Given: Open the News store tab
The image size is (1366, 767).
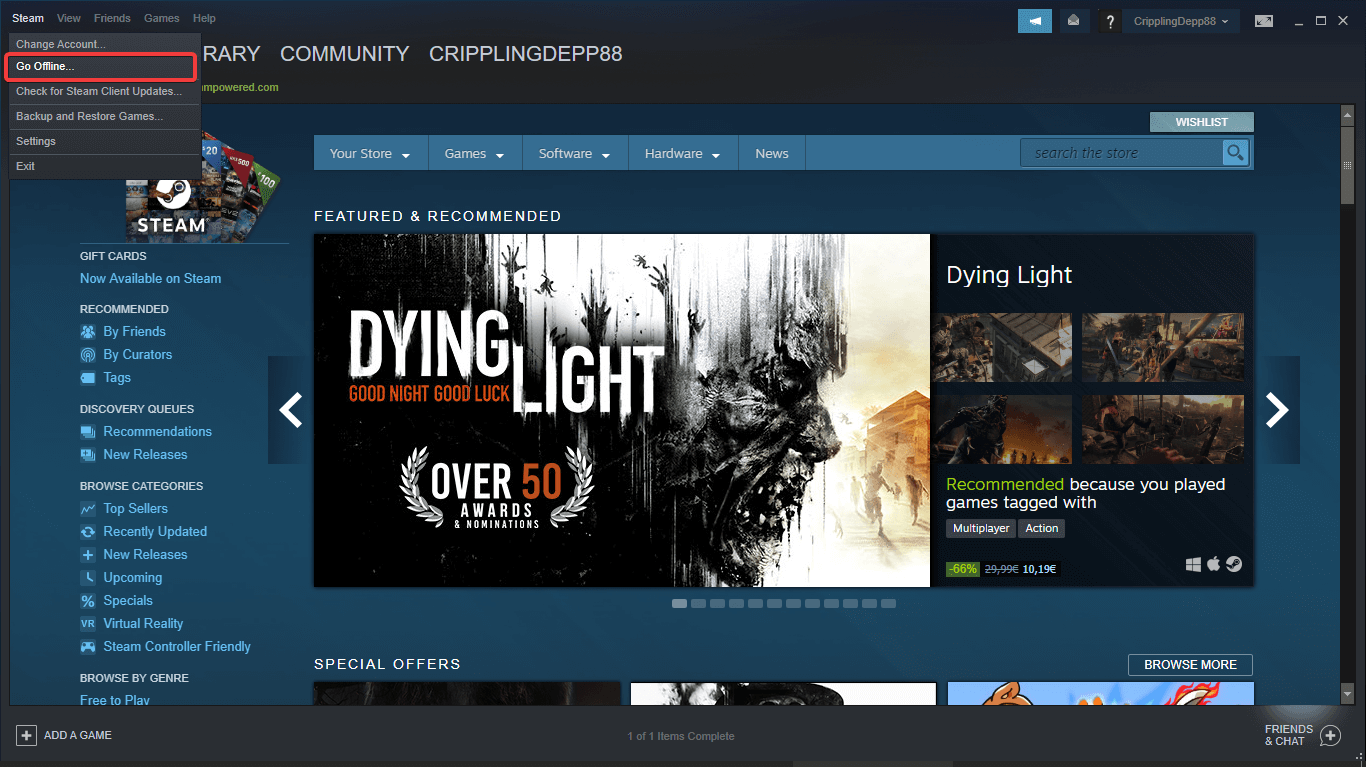Looking at the screenshot, I should click(x=772, y=154).
